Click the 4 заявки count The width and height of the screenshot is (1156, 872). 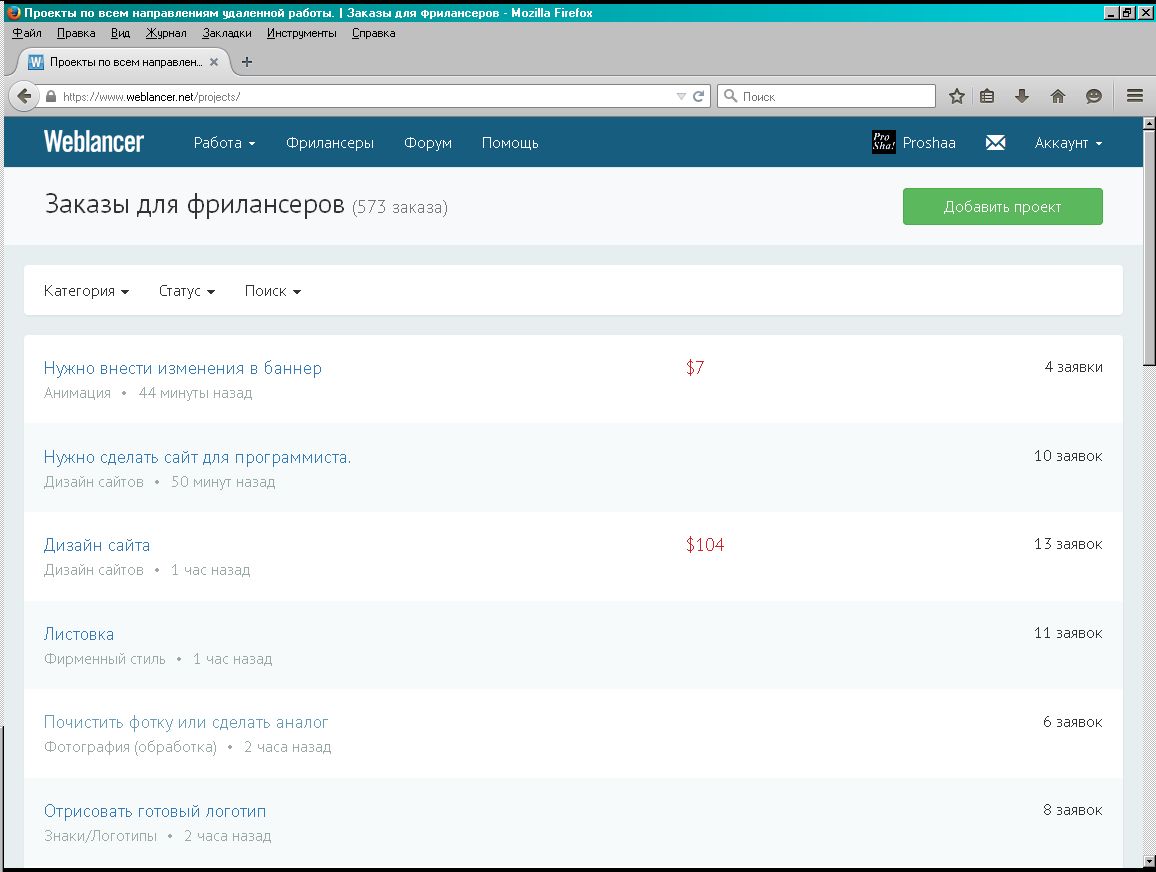[1073, 367]
